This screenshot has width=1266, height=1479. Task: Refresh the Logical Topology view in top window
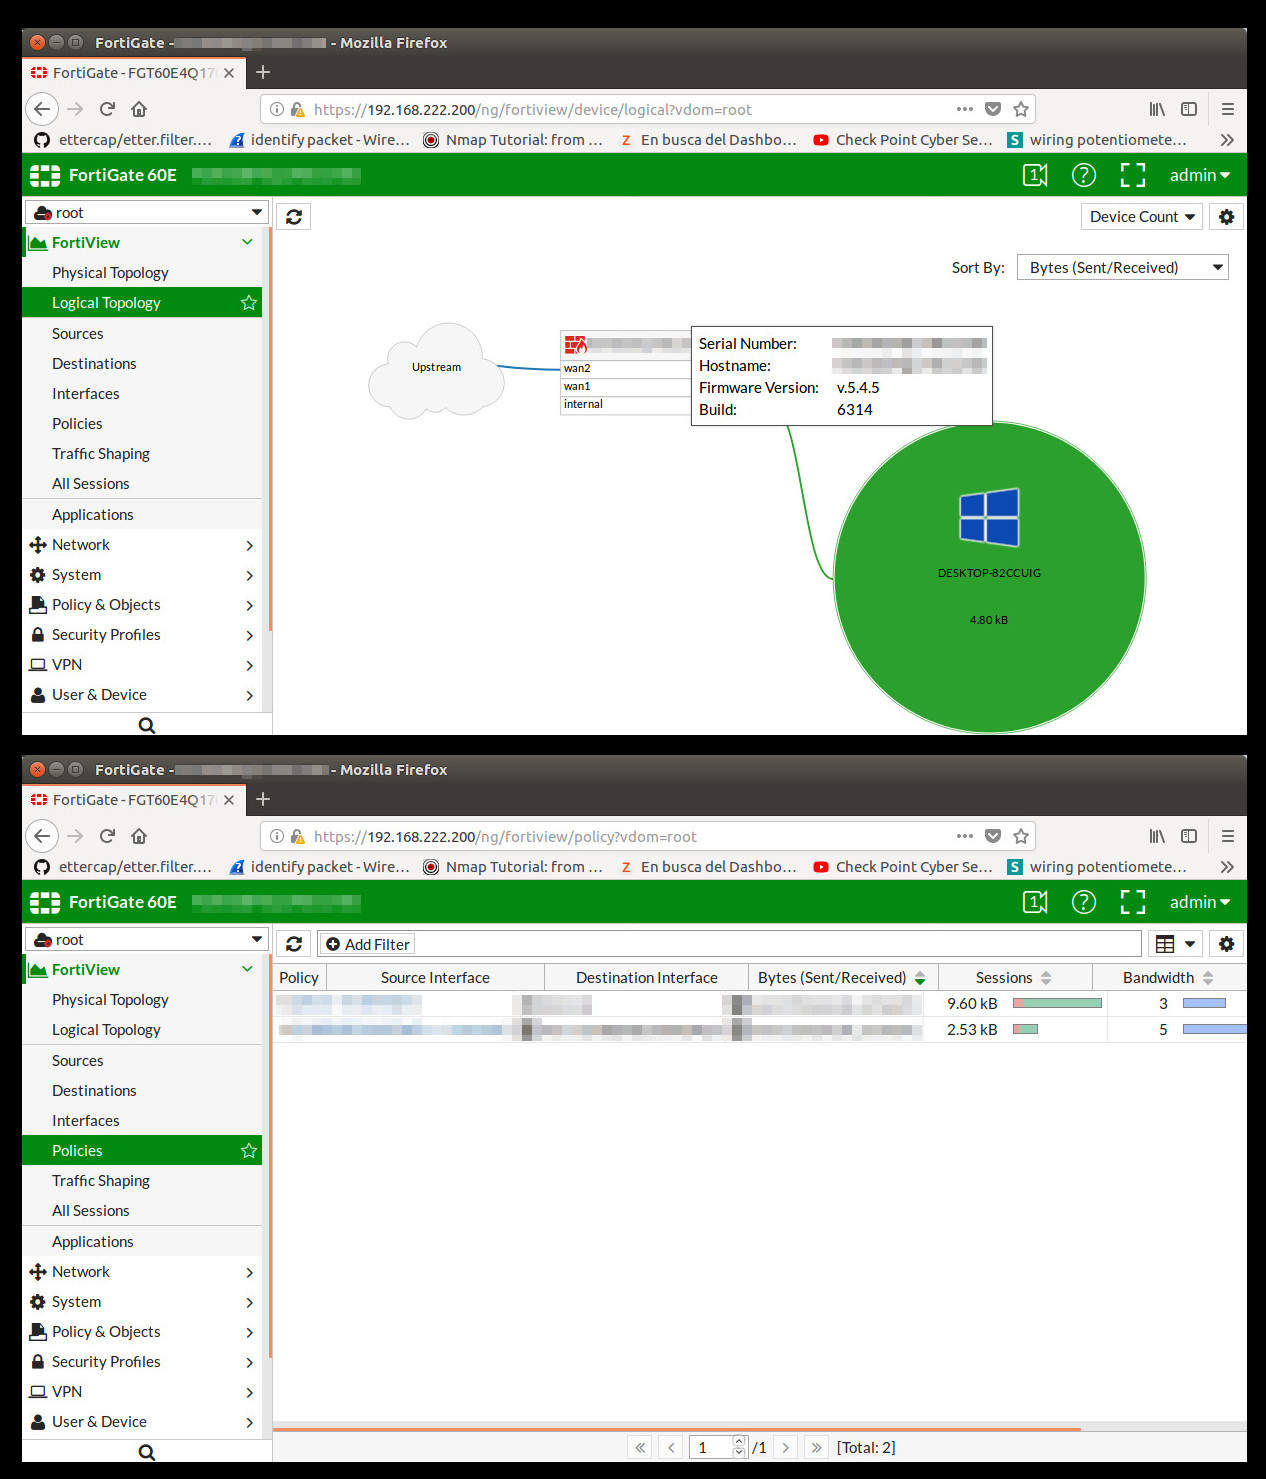294,217
